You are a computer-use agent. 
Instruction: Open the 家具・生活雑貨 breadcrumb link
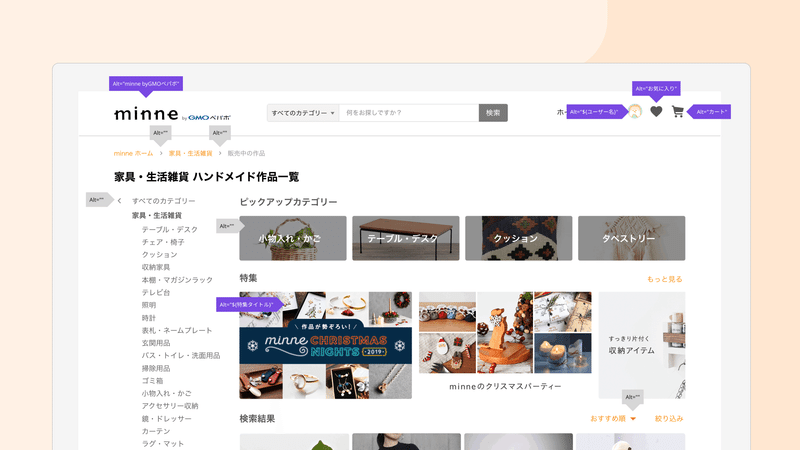[190, 153]
